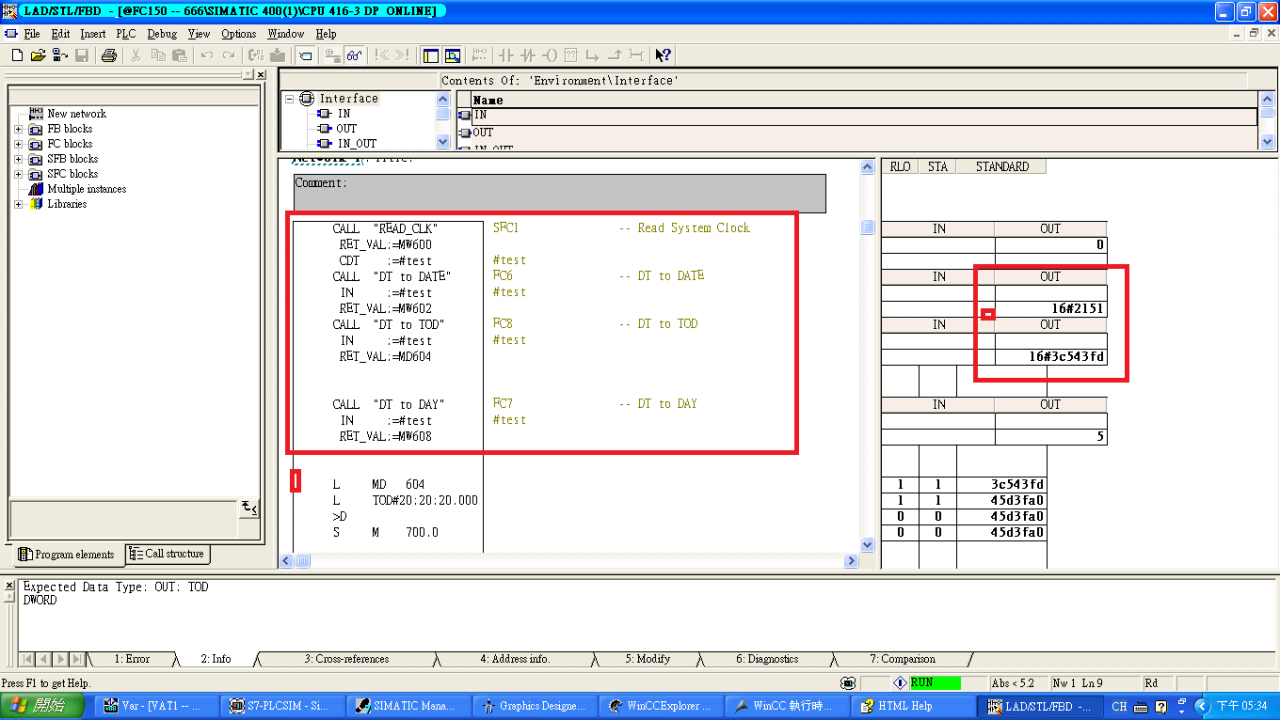
Task: Click the CALL "READ_CLK" code line
Action: coord(386,229)
